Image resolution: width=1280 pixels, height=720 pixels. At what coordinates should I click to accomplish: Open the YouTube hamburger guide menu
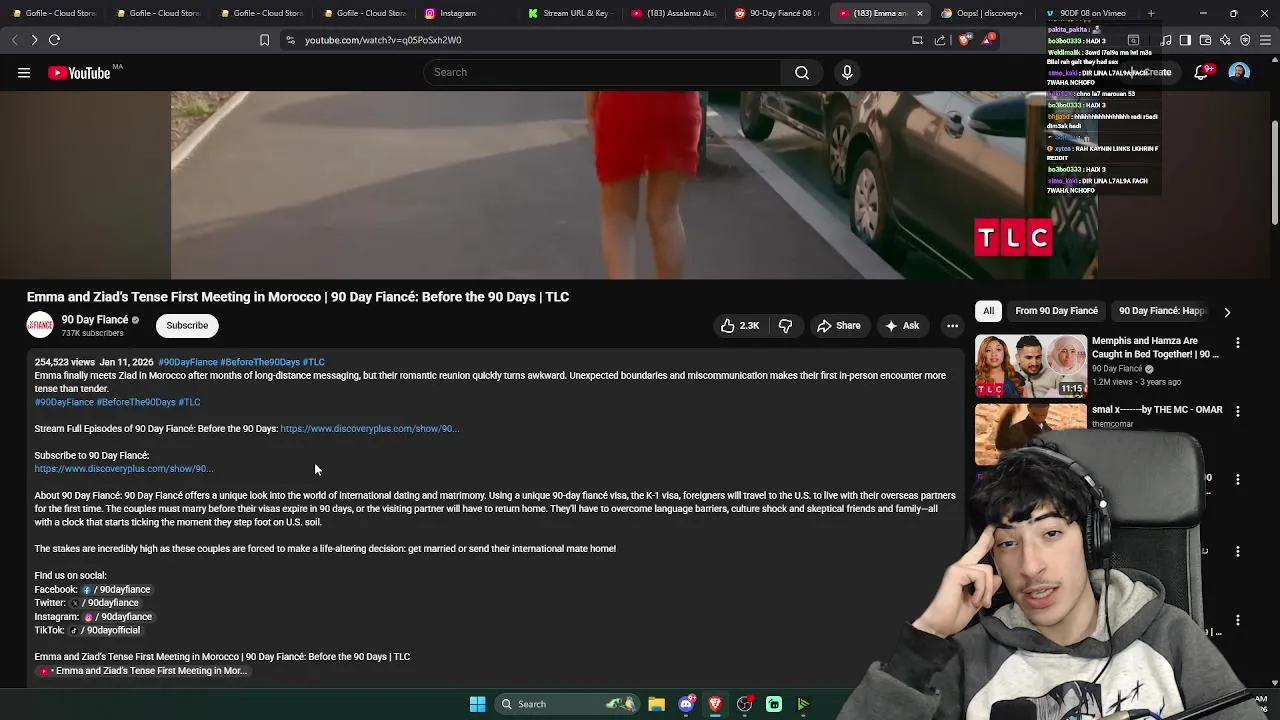click(x=24, y=72)
